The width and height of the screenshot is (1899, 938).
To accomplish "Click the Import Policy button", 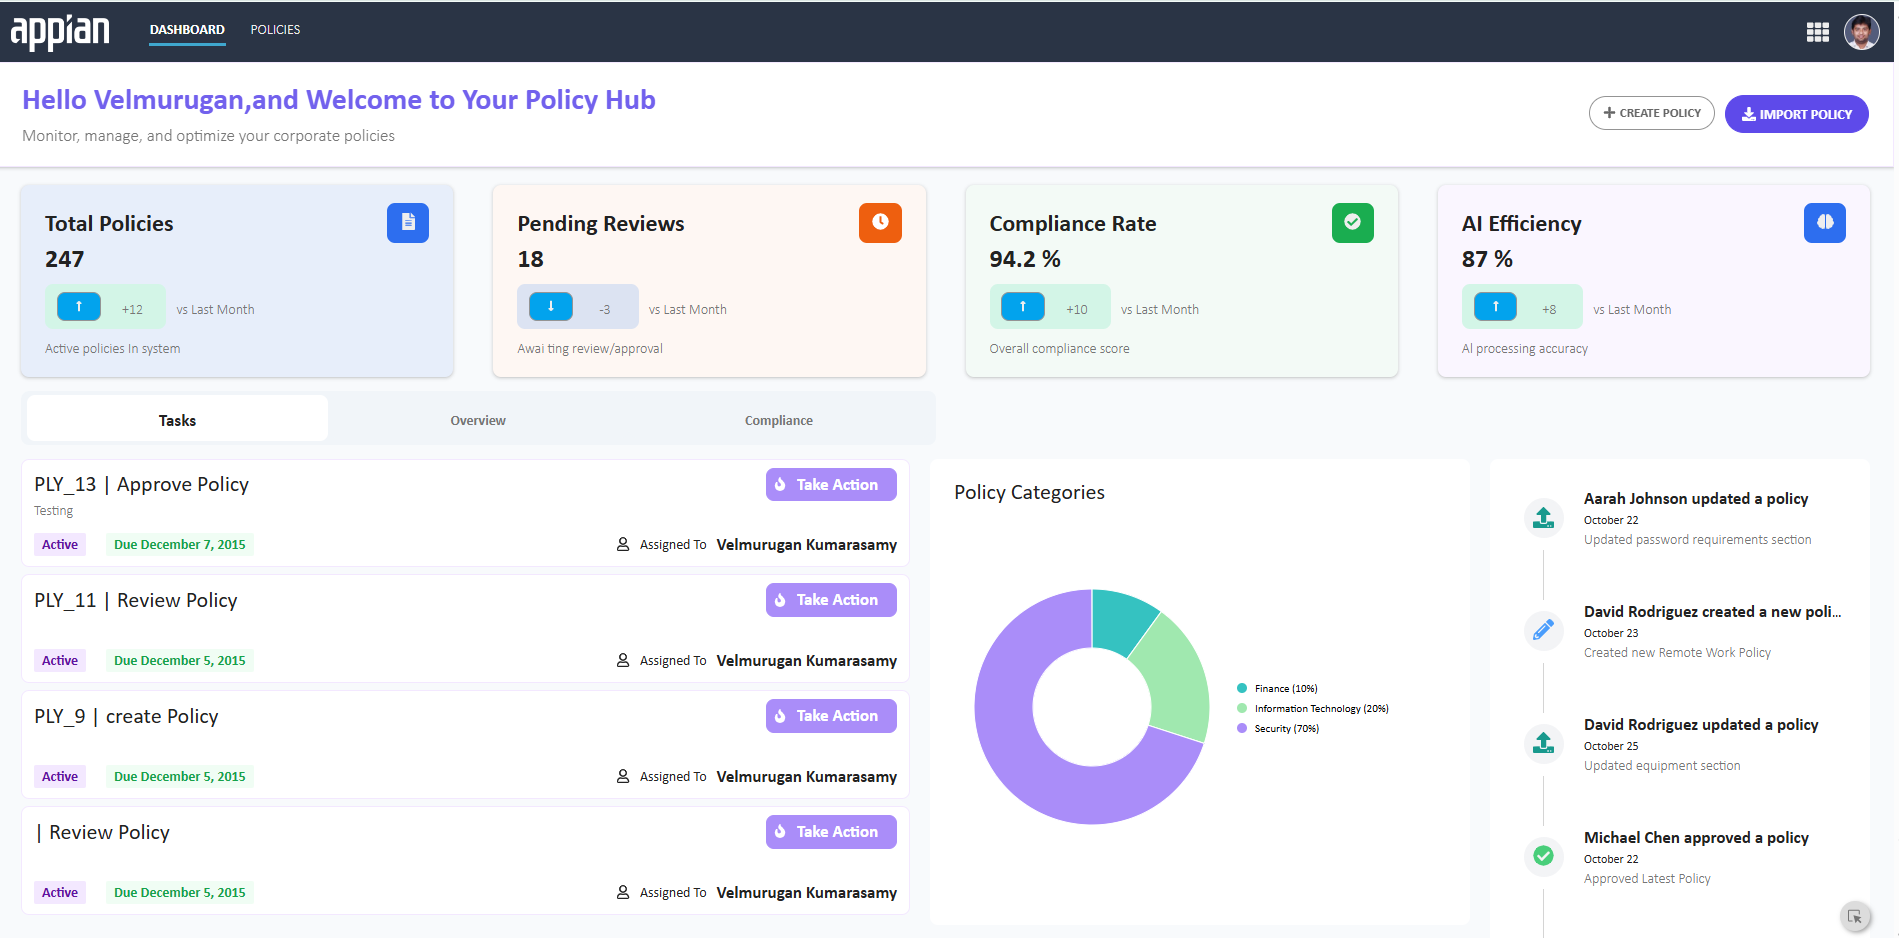I will (1796, 114).
